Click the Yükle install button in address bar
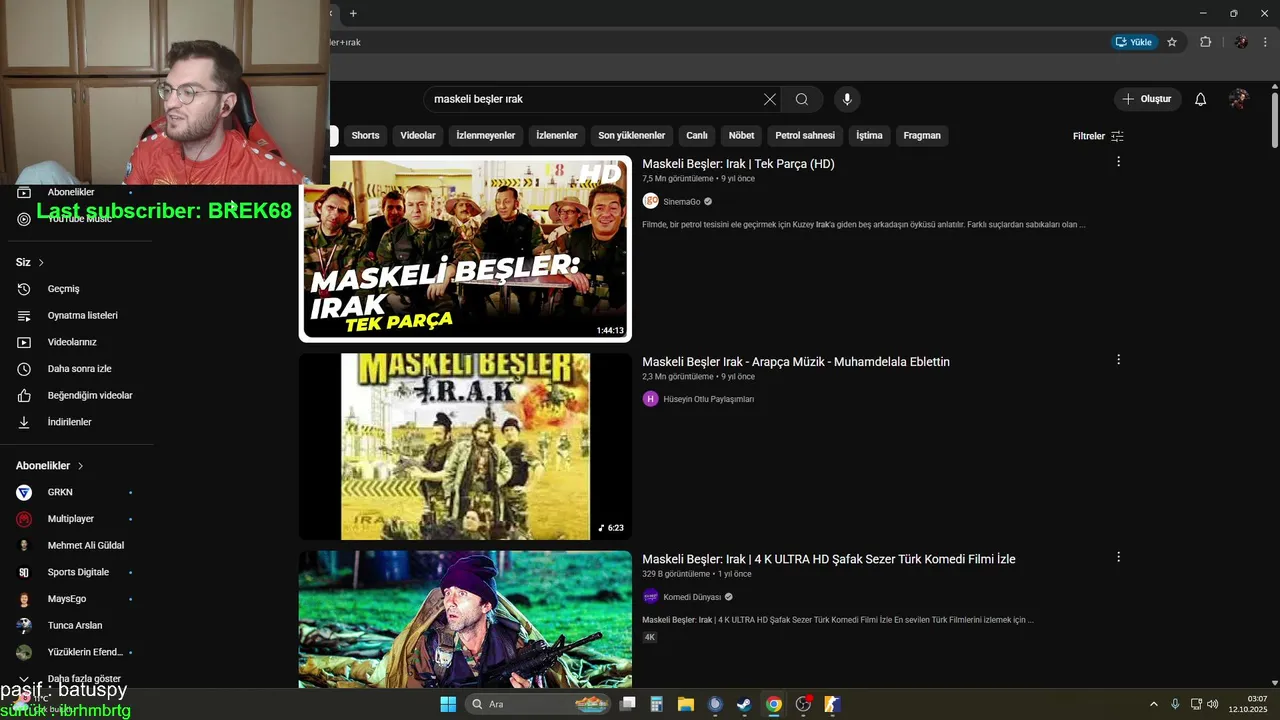The height and width of the screenshot is (720, 1280). 1133,42
